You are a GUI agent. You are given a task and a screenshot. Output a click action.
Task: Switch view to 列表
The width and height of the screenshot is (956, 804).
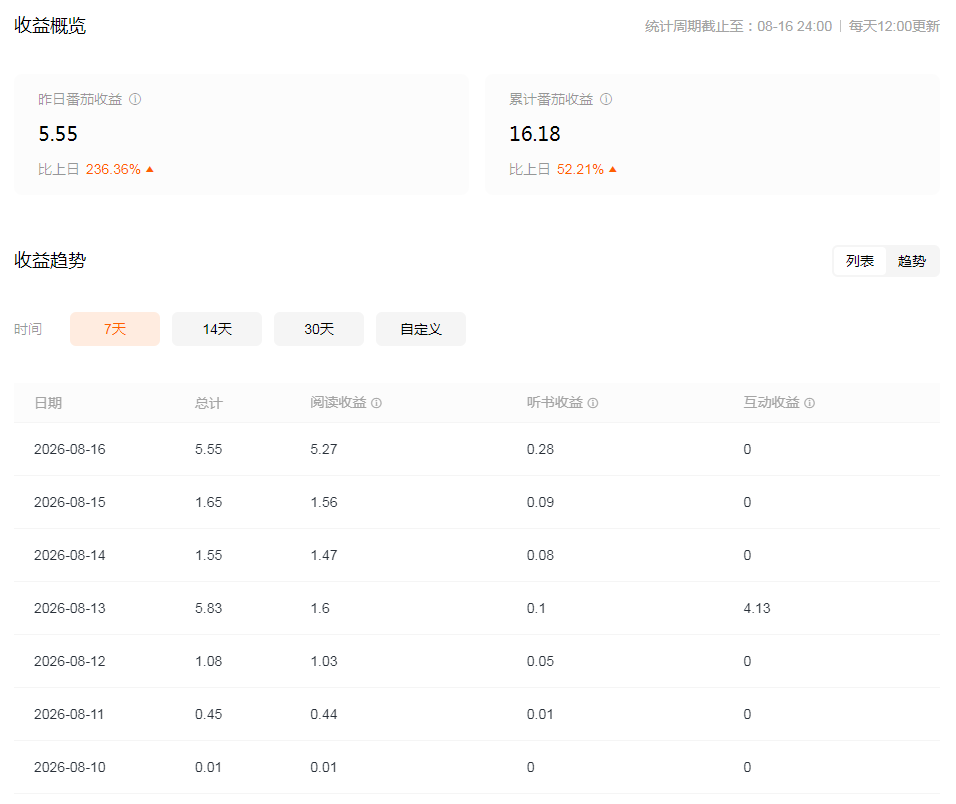(860, 261)
